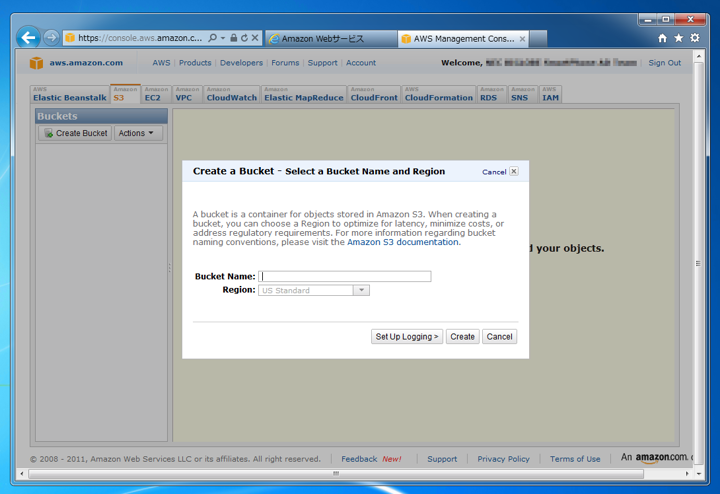Click the aws.amazon.com logo link

point(86,63)
